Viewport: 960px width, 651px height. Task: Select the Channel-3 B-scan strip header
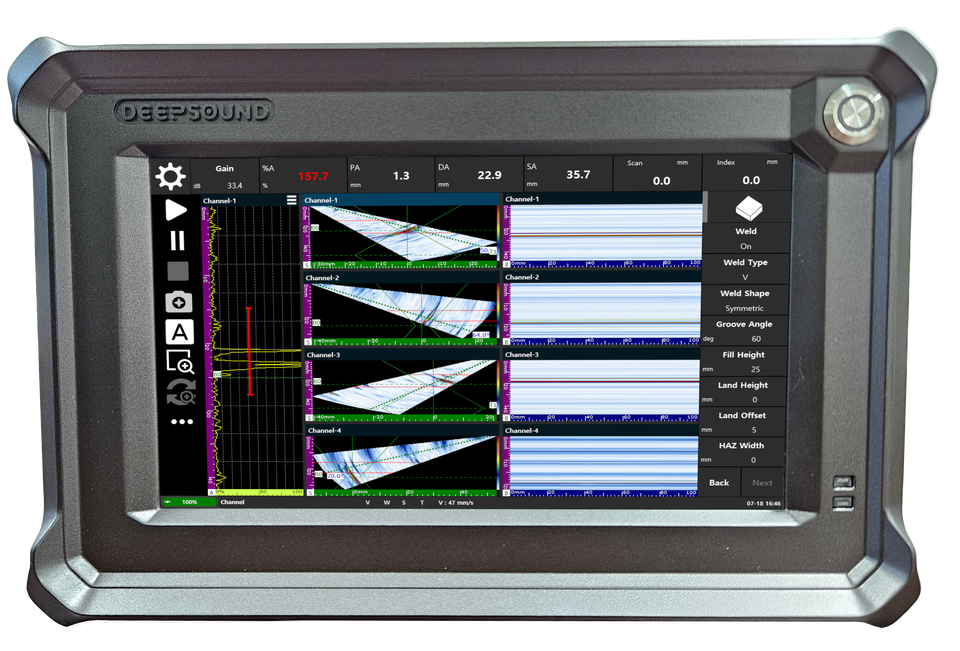point(601,354)
